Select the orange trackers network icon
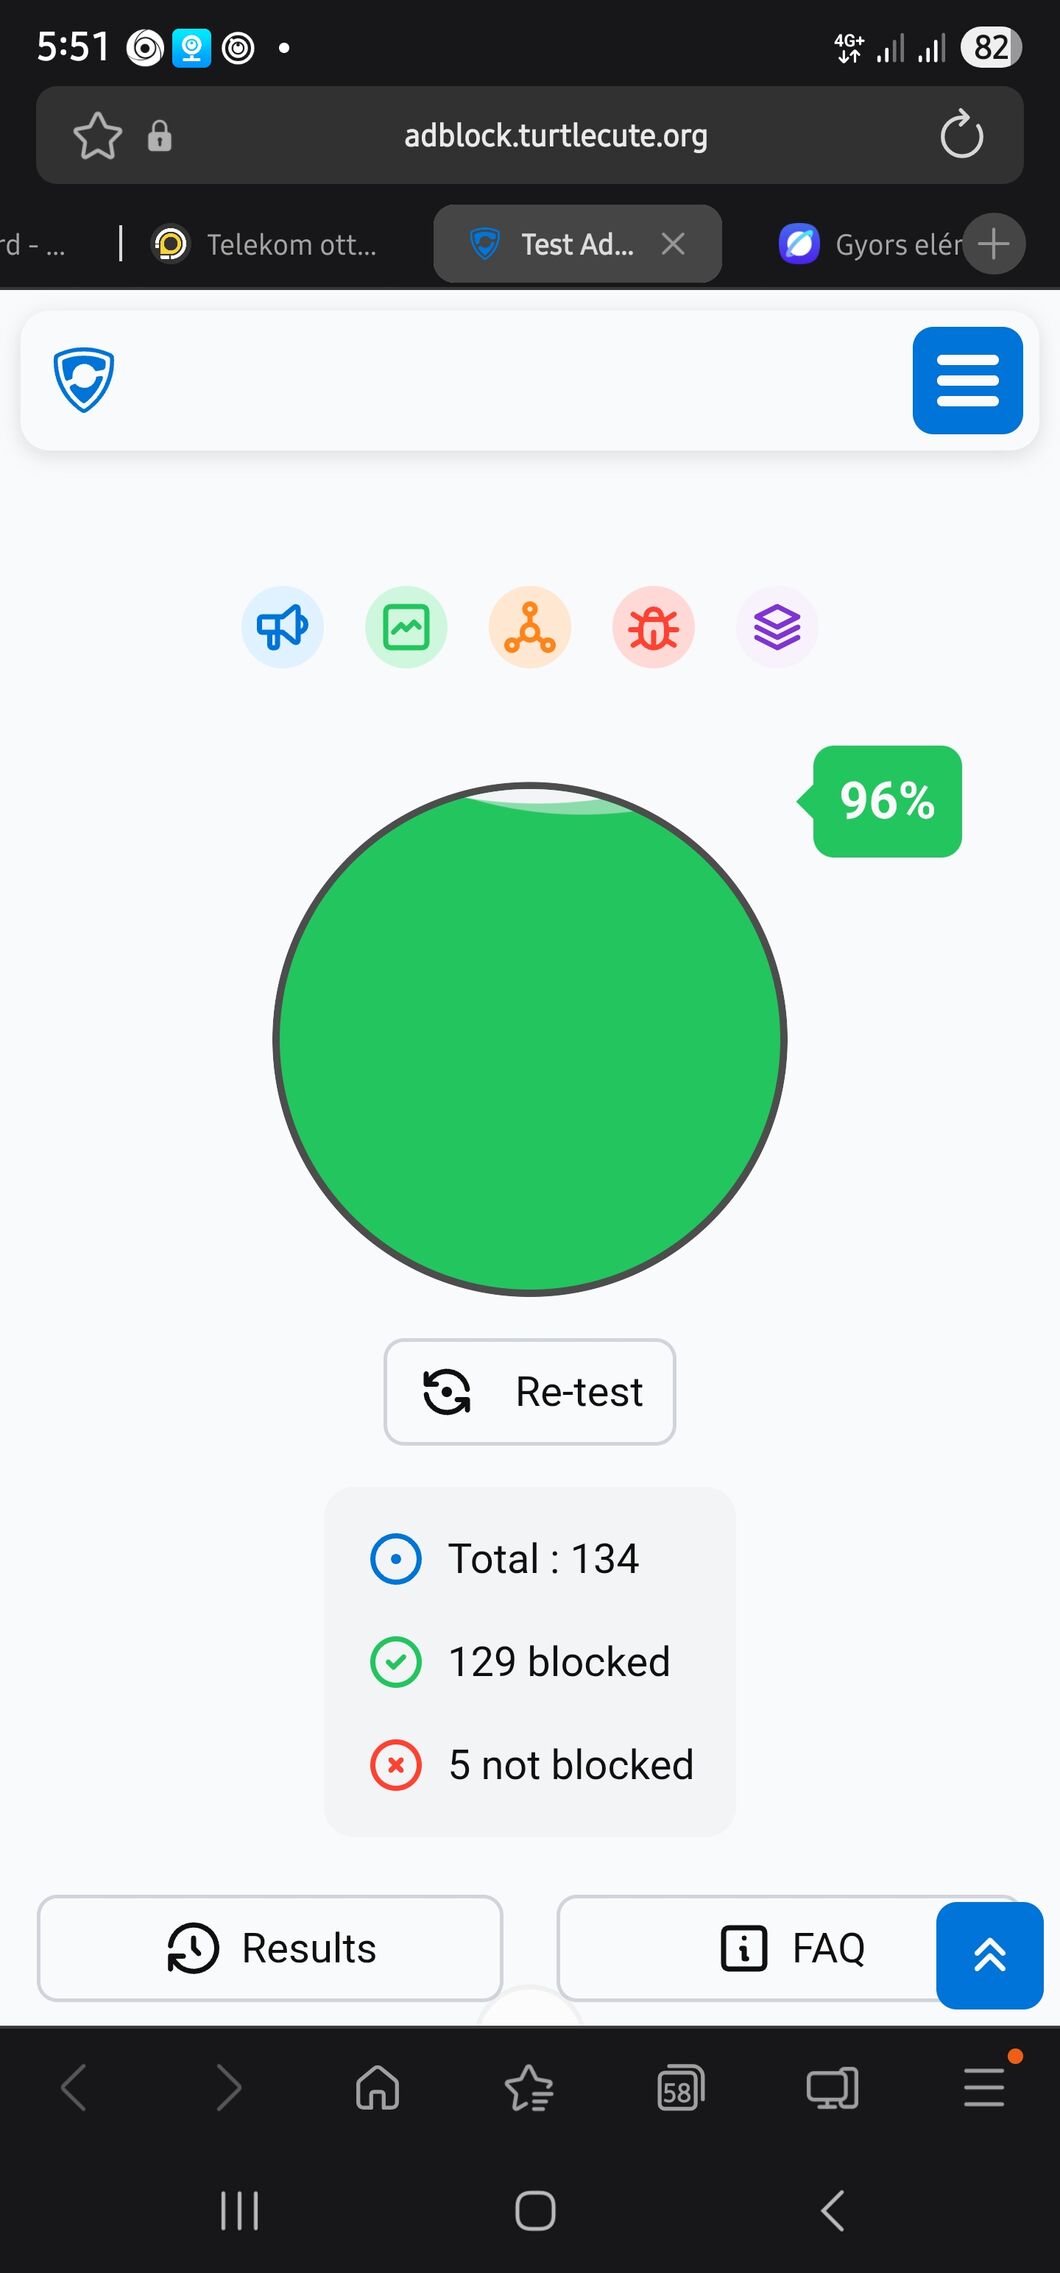The image size is (1060, 2273). point(530,627)
